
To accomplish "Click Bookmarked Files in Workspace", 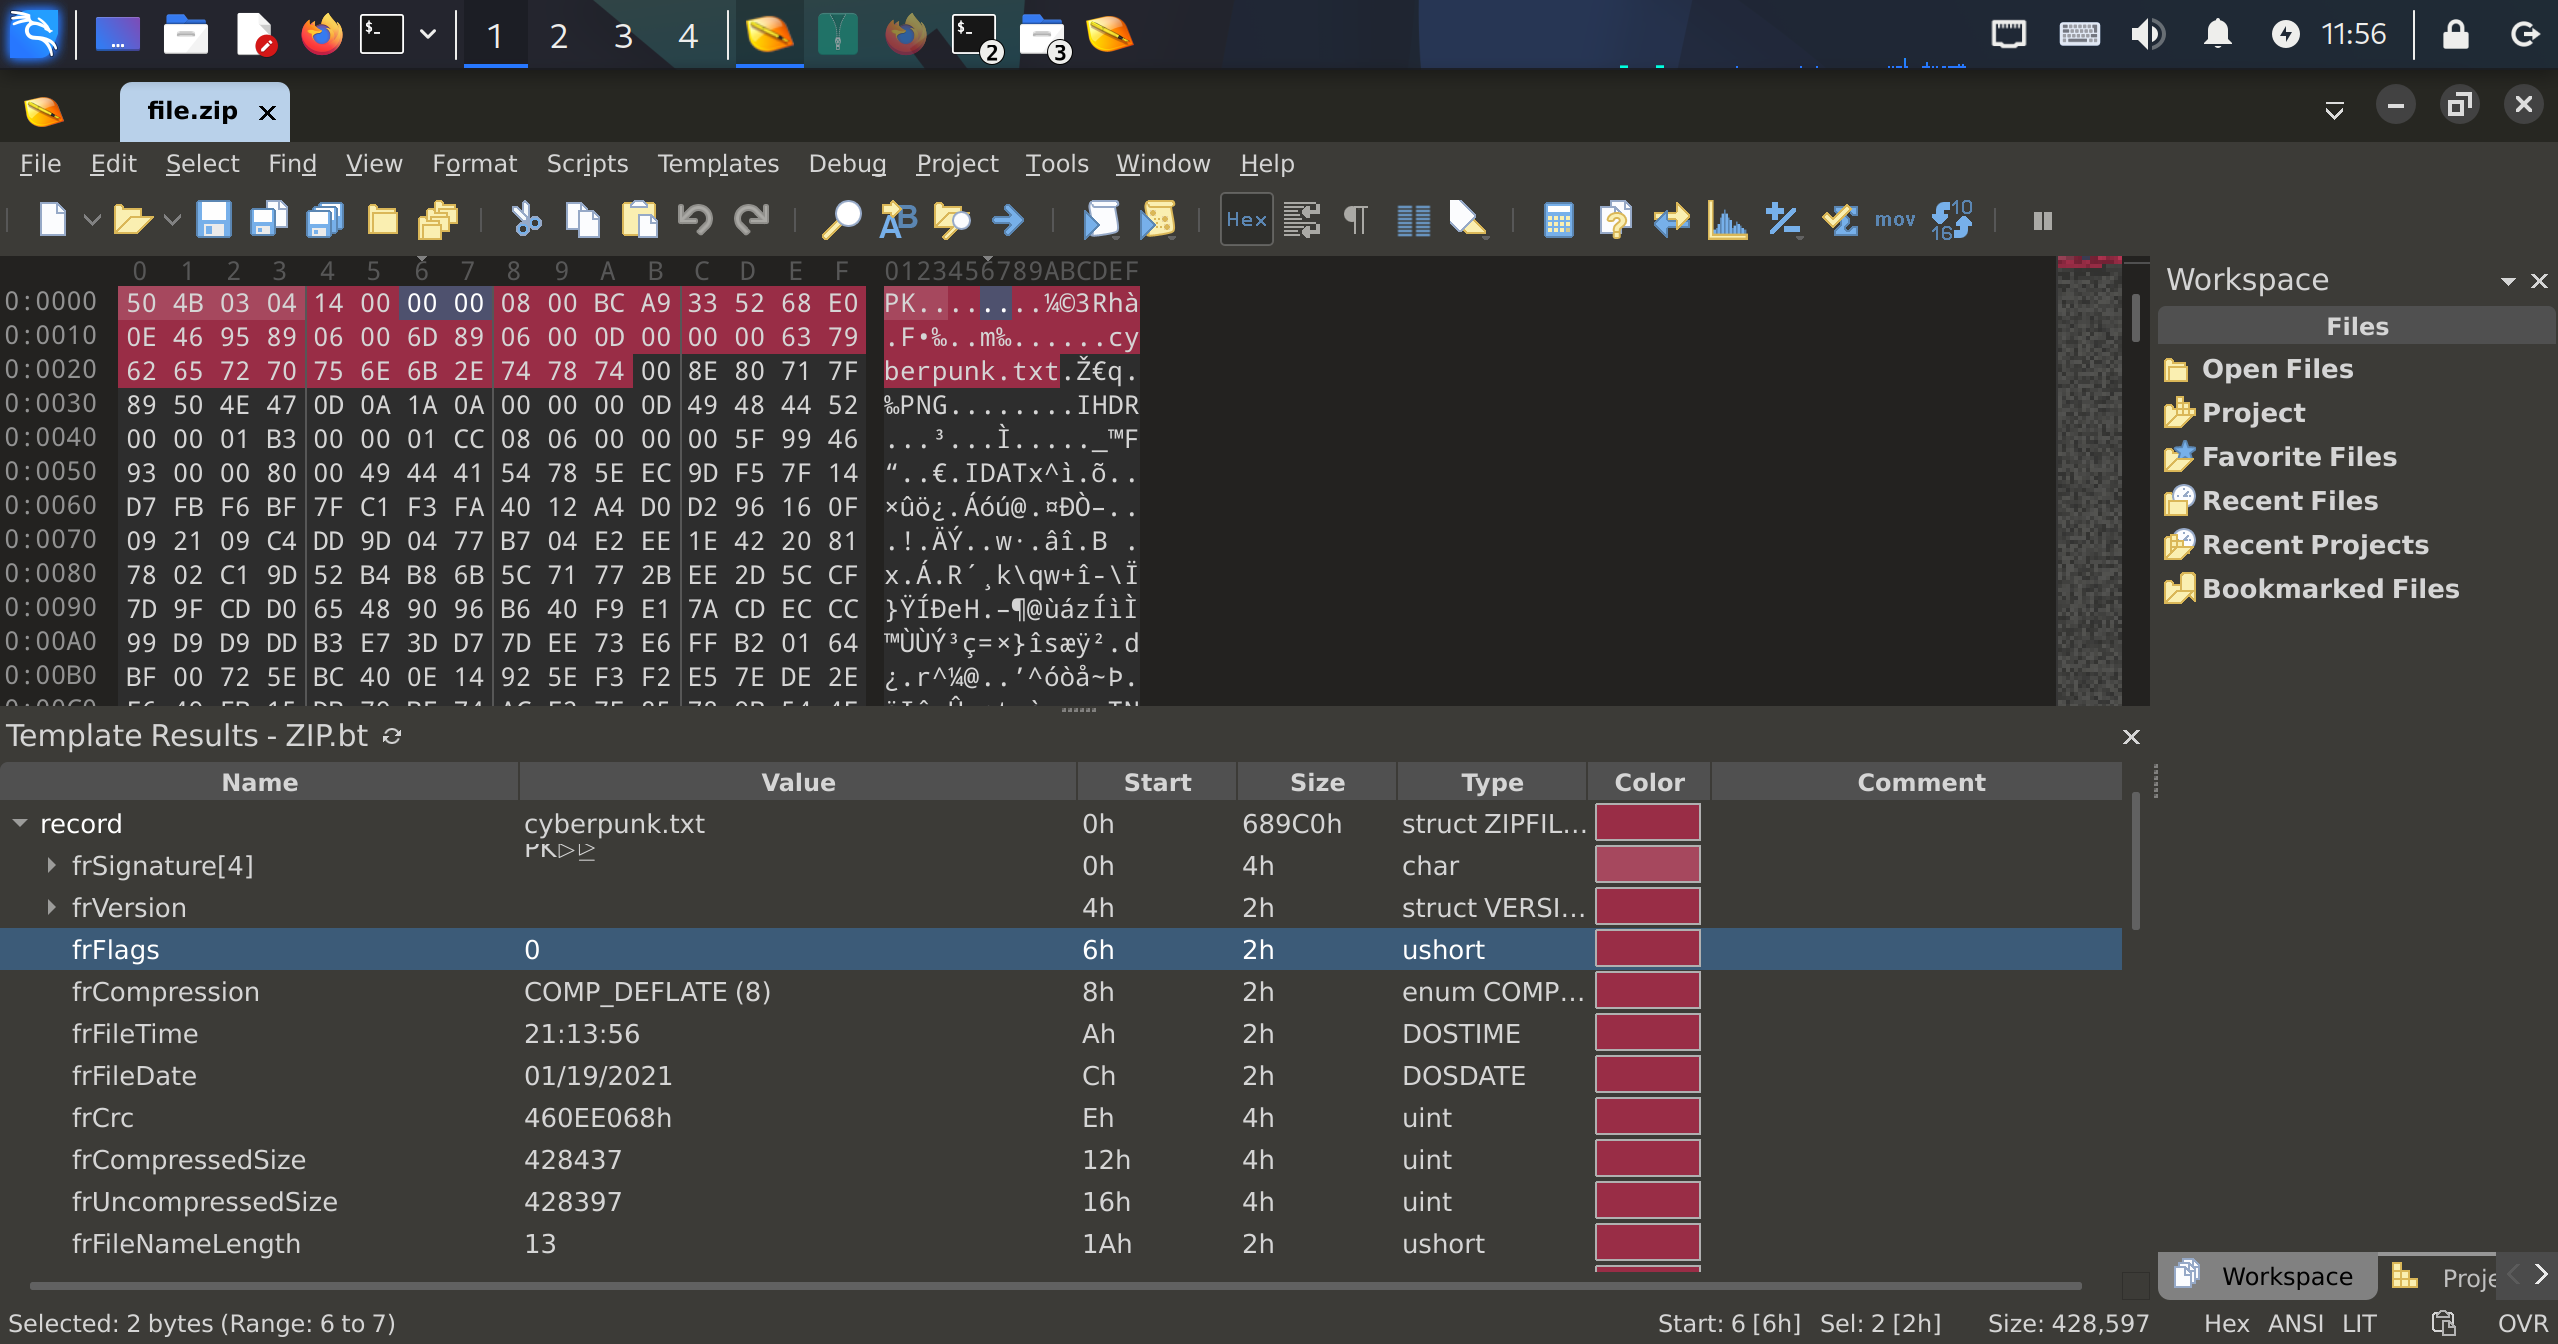I will (2330, 589).
